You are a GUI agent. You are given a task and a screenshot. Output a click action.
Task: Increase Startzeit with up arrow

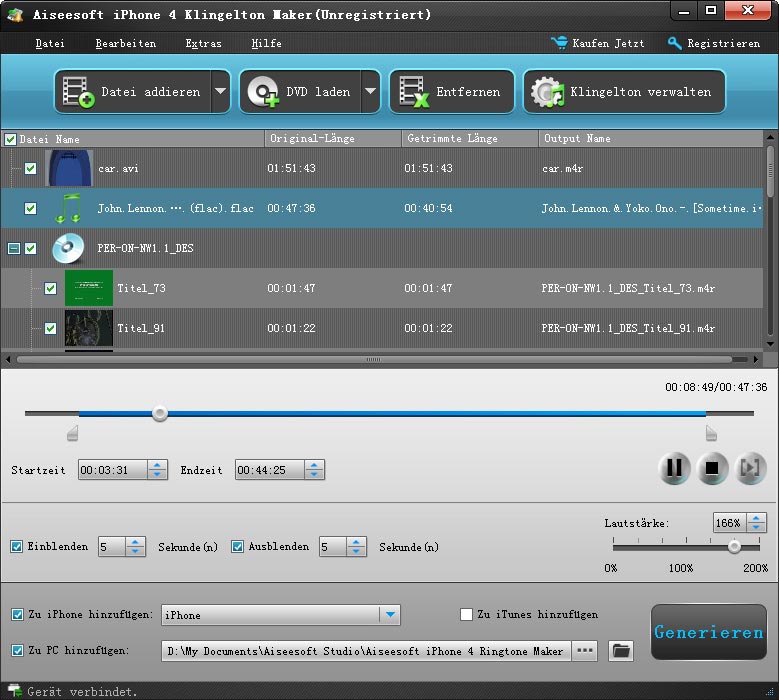[x=157, y=465]
